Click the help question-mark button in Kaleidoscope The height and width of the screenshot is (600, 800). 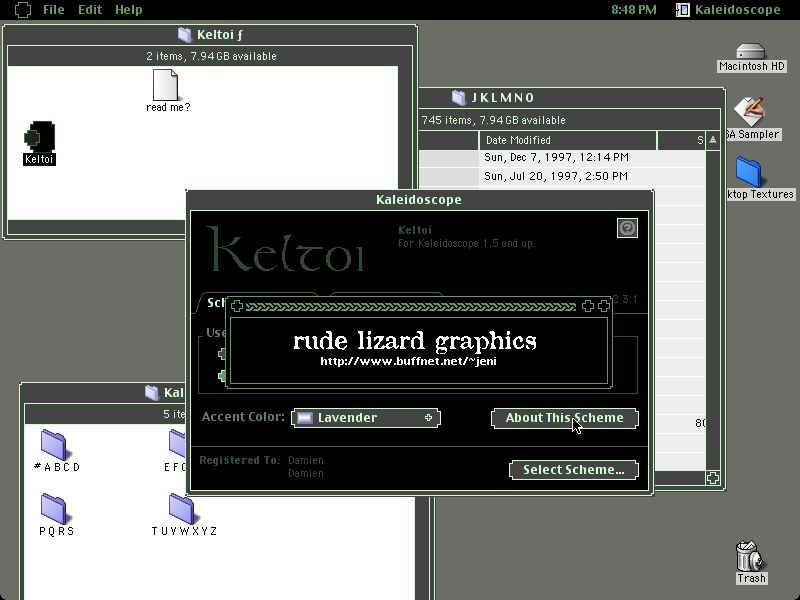[x=627, y=228]
